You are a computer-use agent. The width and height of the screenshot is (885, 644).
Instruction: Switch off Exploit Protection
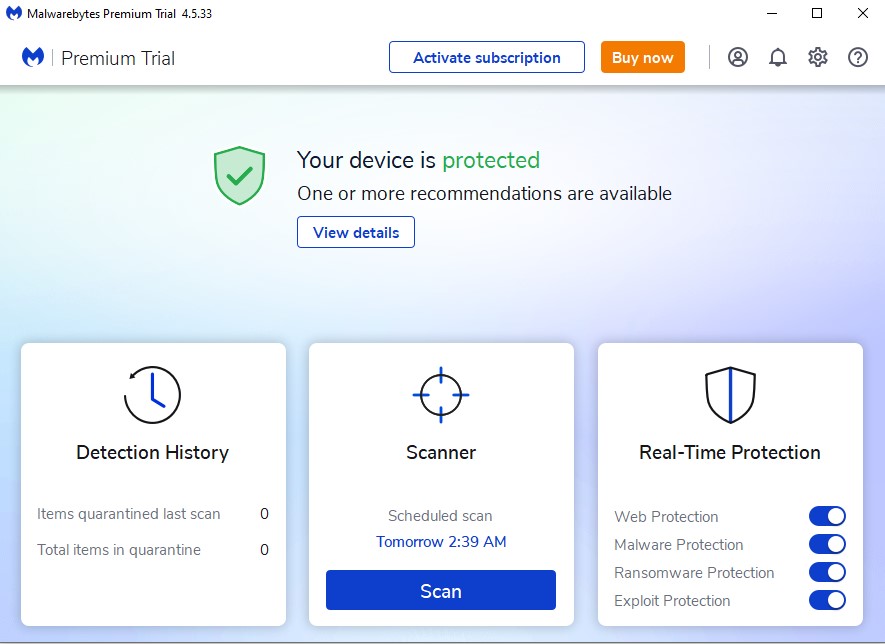(x=827, y=601)
